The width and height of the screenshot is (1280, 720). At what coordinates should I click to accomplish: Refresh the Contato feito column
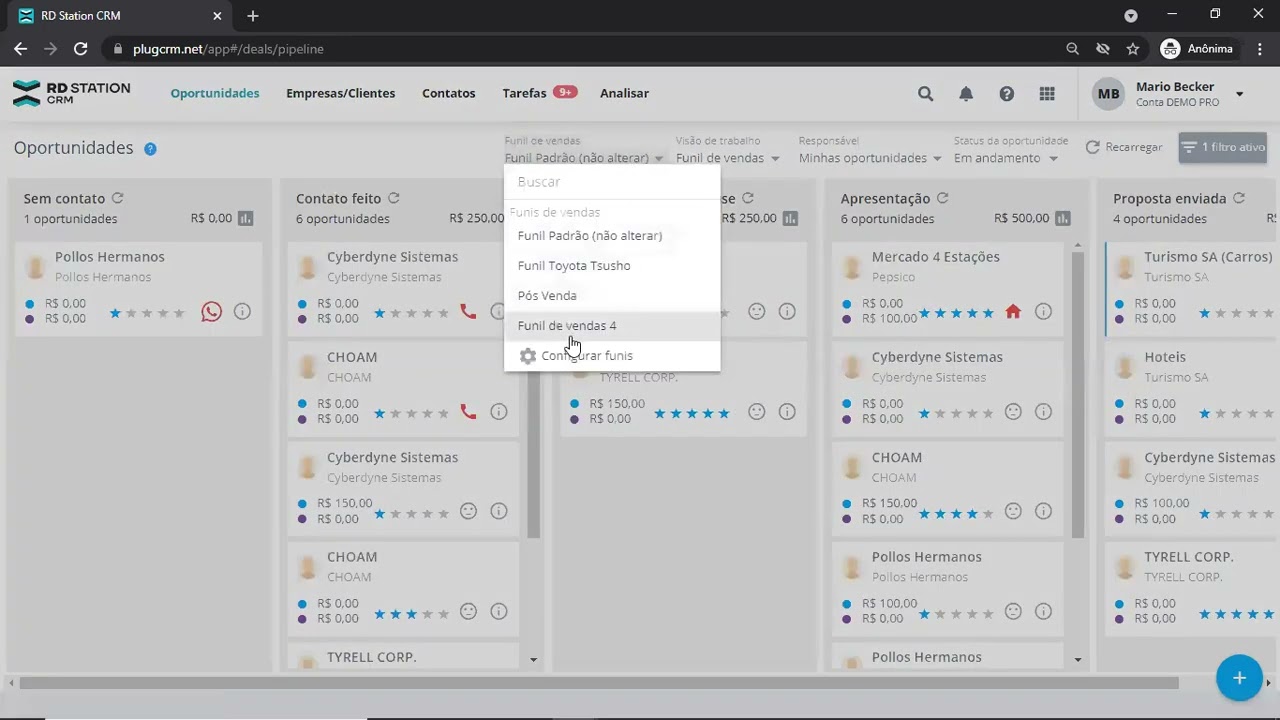394,198
